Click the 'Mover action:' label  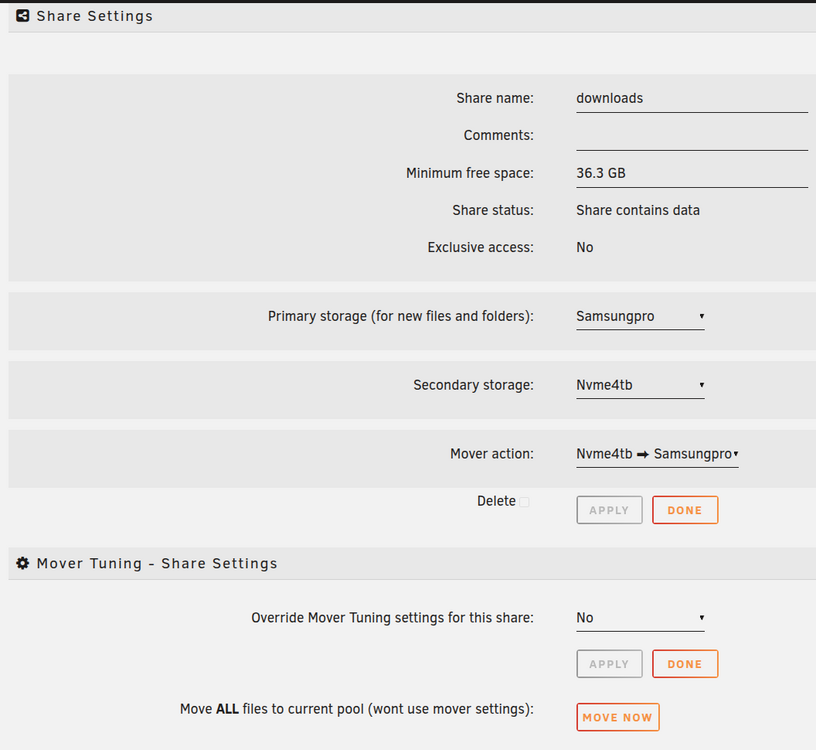click(492, 454)
